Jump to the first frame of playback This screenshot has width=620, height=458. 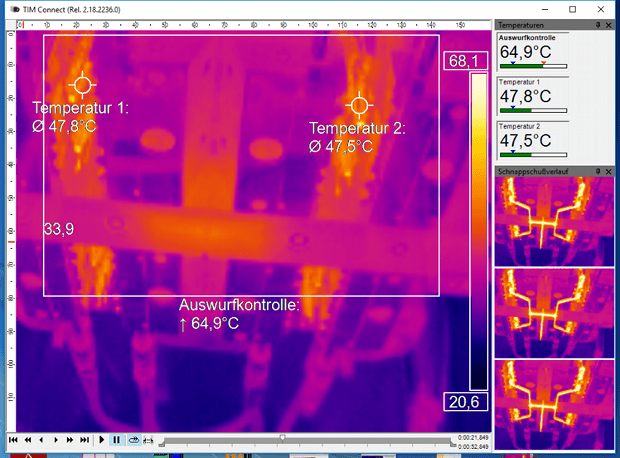click(x=13, y=440)
